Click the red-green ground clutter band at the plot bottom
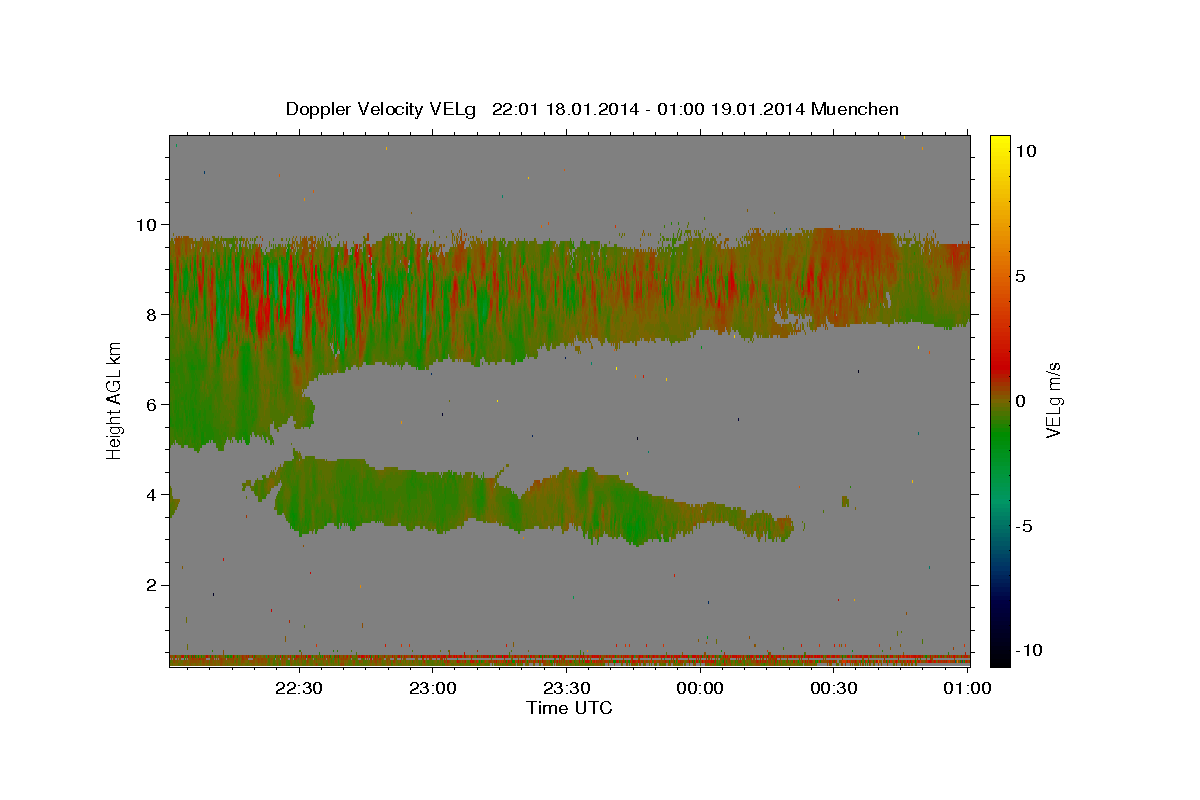 pyautogui.click(x=570, y=660)
